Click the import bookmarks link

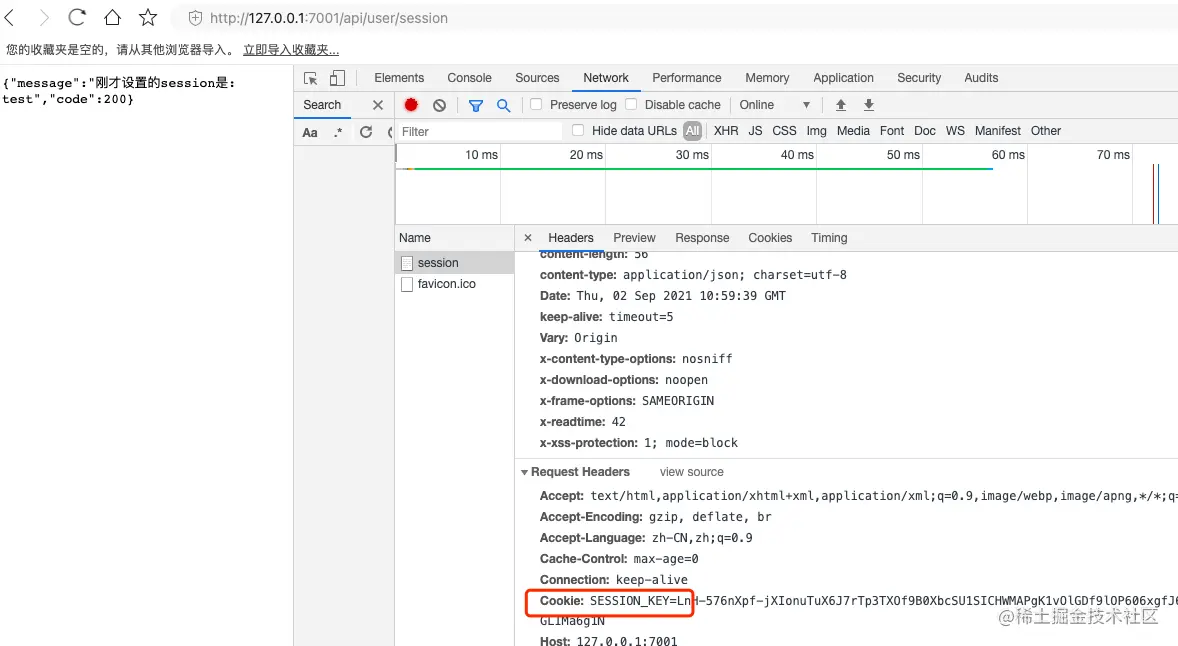pos(291,50)
